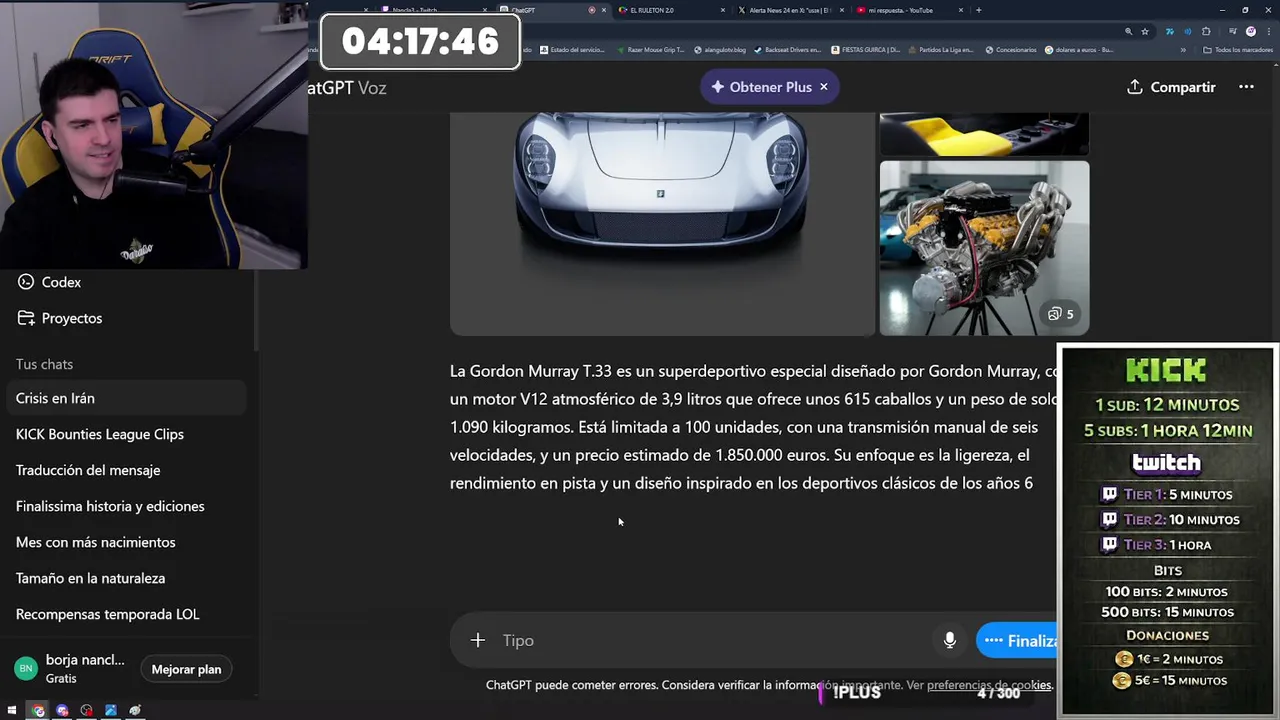Click the Mejorar plan button
The height and width of the screenshot is (720, 1280).
186,669
